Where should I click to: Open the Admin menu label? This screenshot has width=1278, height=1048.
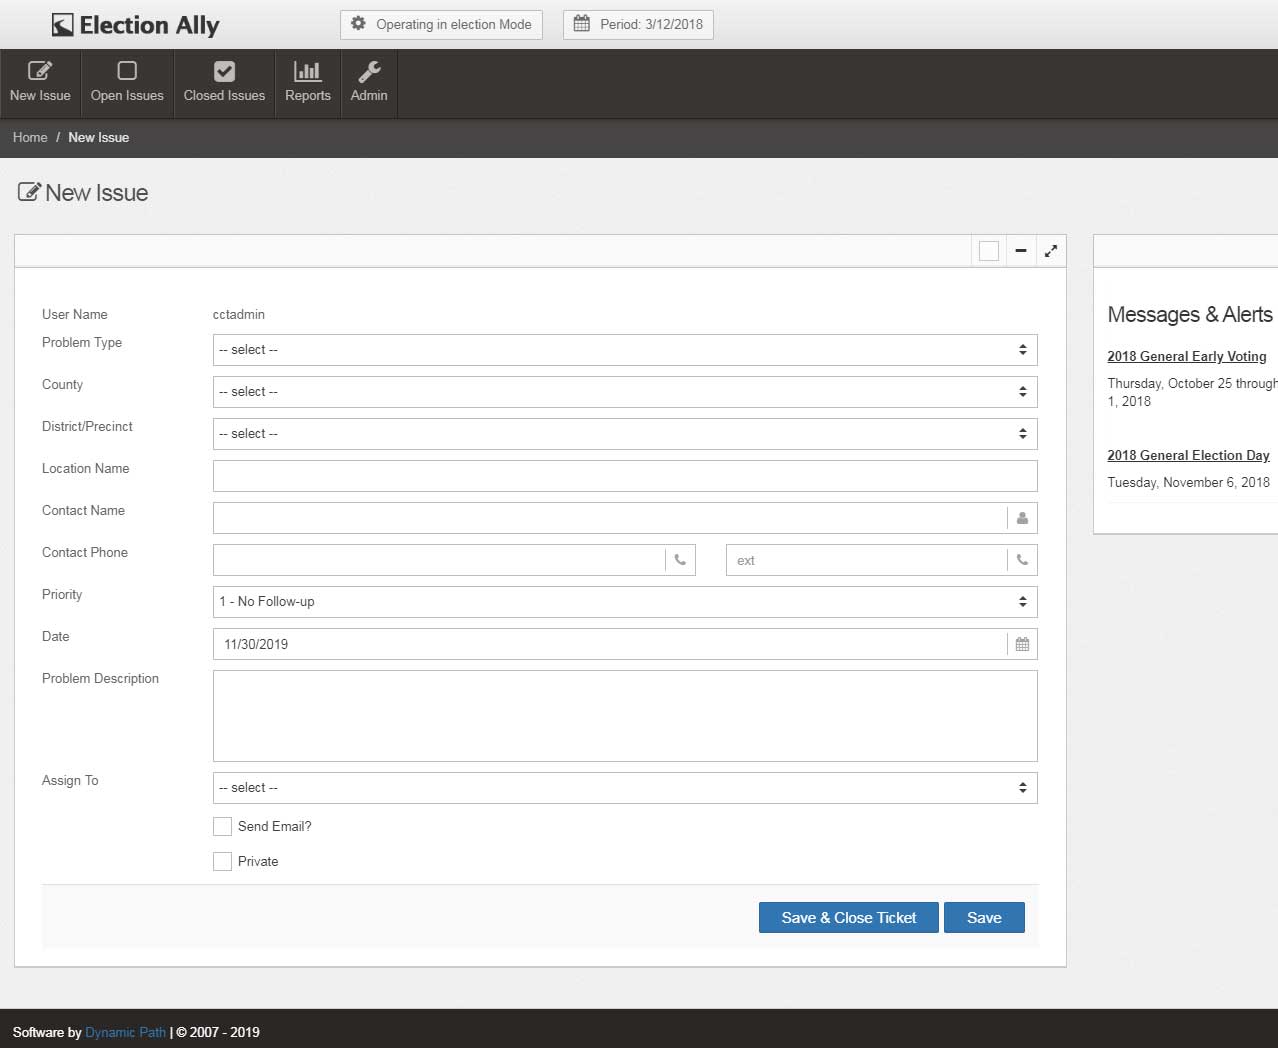point(369,96)
